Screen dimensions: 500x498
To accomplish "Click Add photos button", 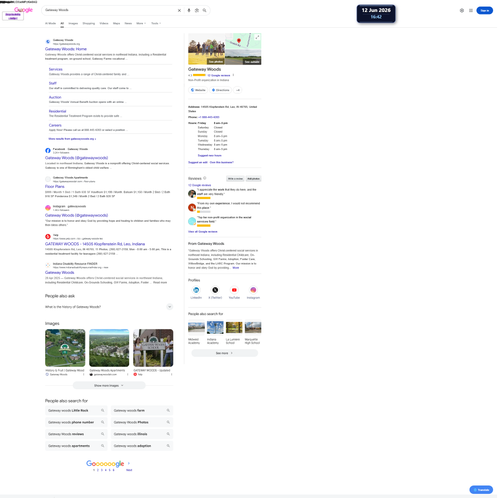I will tap(253, 179).
